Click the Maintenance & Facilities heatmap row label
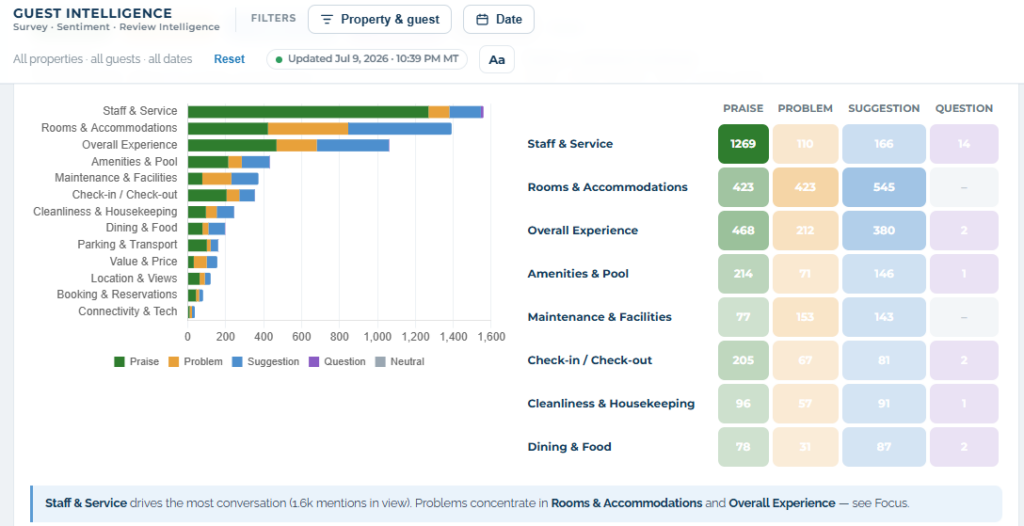The width and height of the screenshot is (1024, 526). pyautogui.click(x=600, y=317)
